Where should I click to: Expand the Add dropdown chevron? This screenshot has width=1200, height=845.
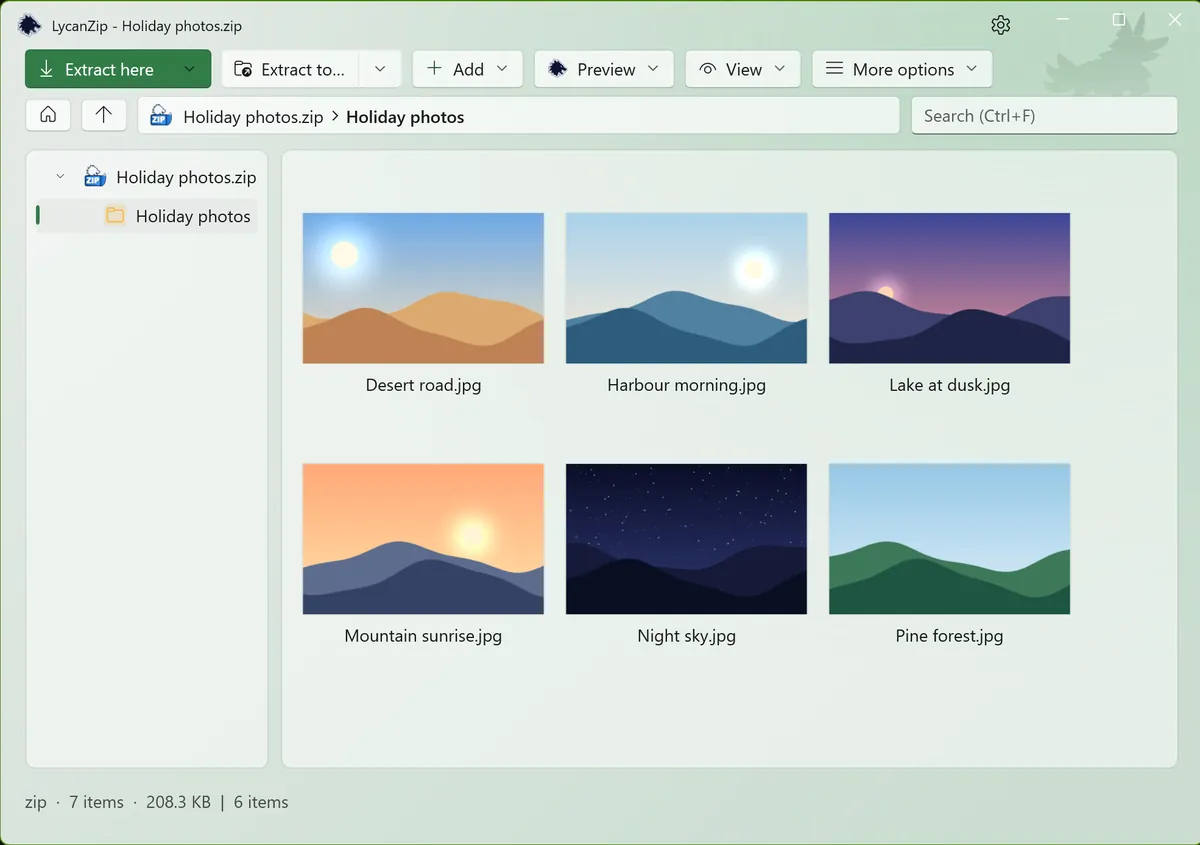[502, 69]
